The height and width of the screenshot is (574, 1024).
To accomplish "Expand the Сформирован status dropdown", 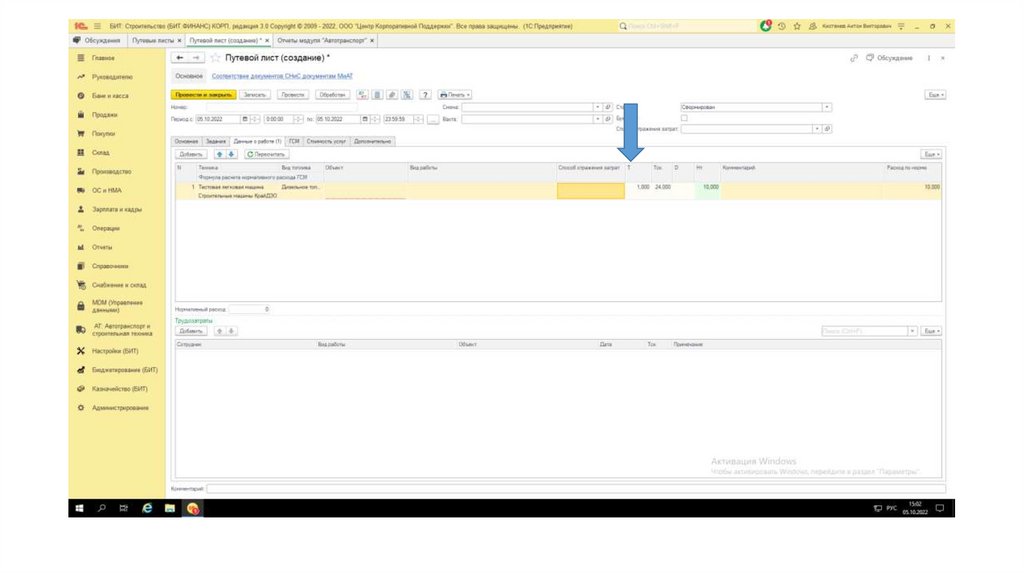I will pos(827,106).
